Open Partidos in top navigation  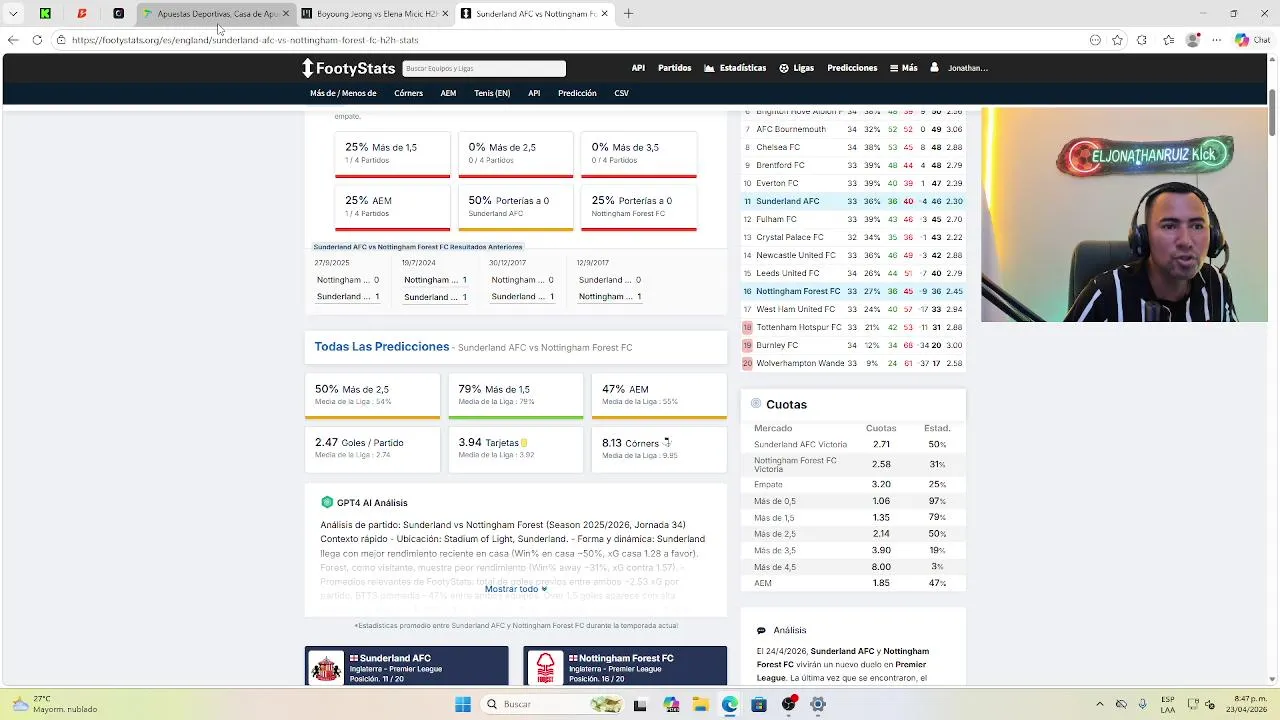click(675, 68)
